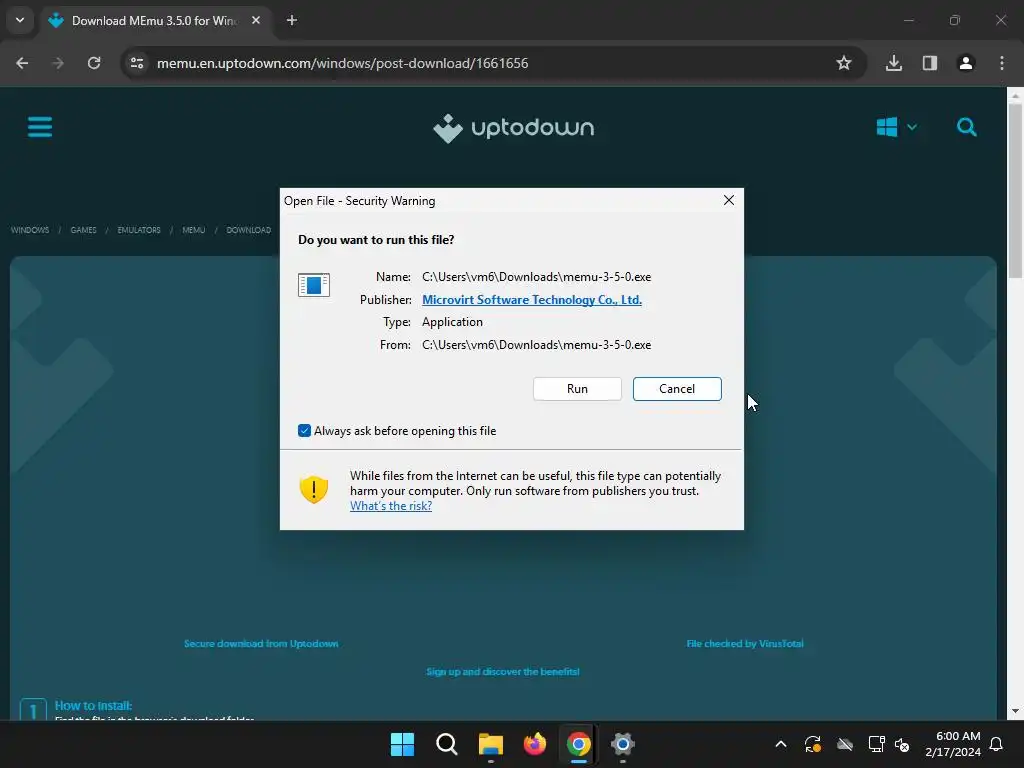Cancel the Open File security warning
This screenshot has width=1024, height=768.
(677, 389)
